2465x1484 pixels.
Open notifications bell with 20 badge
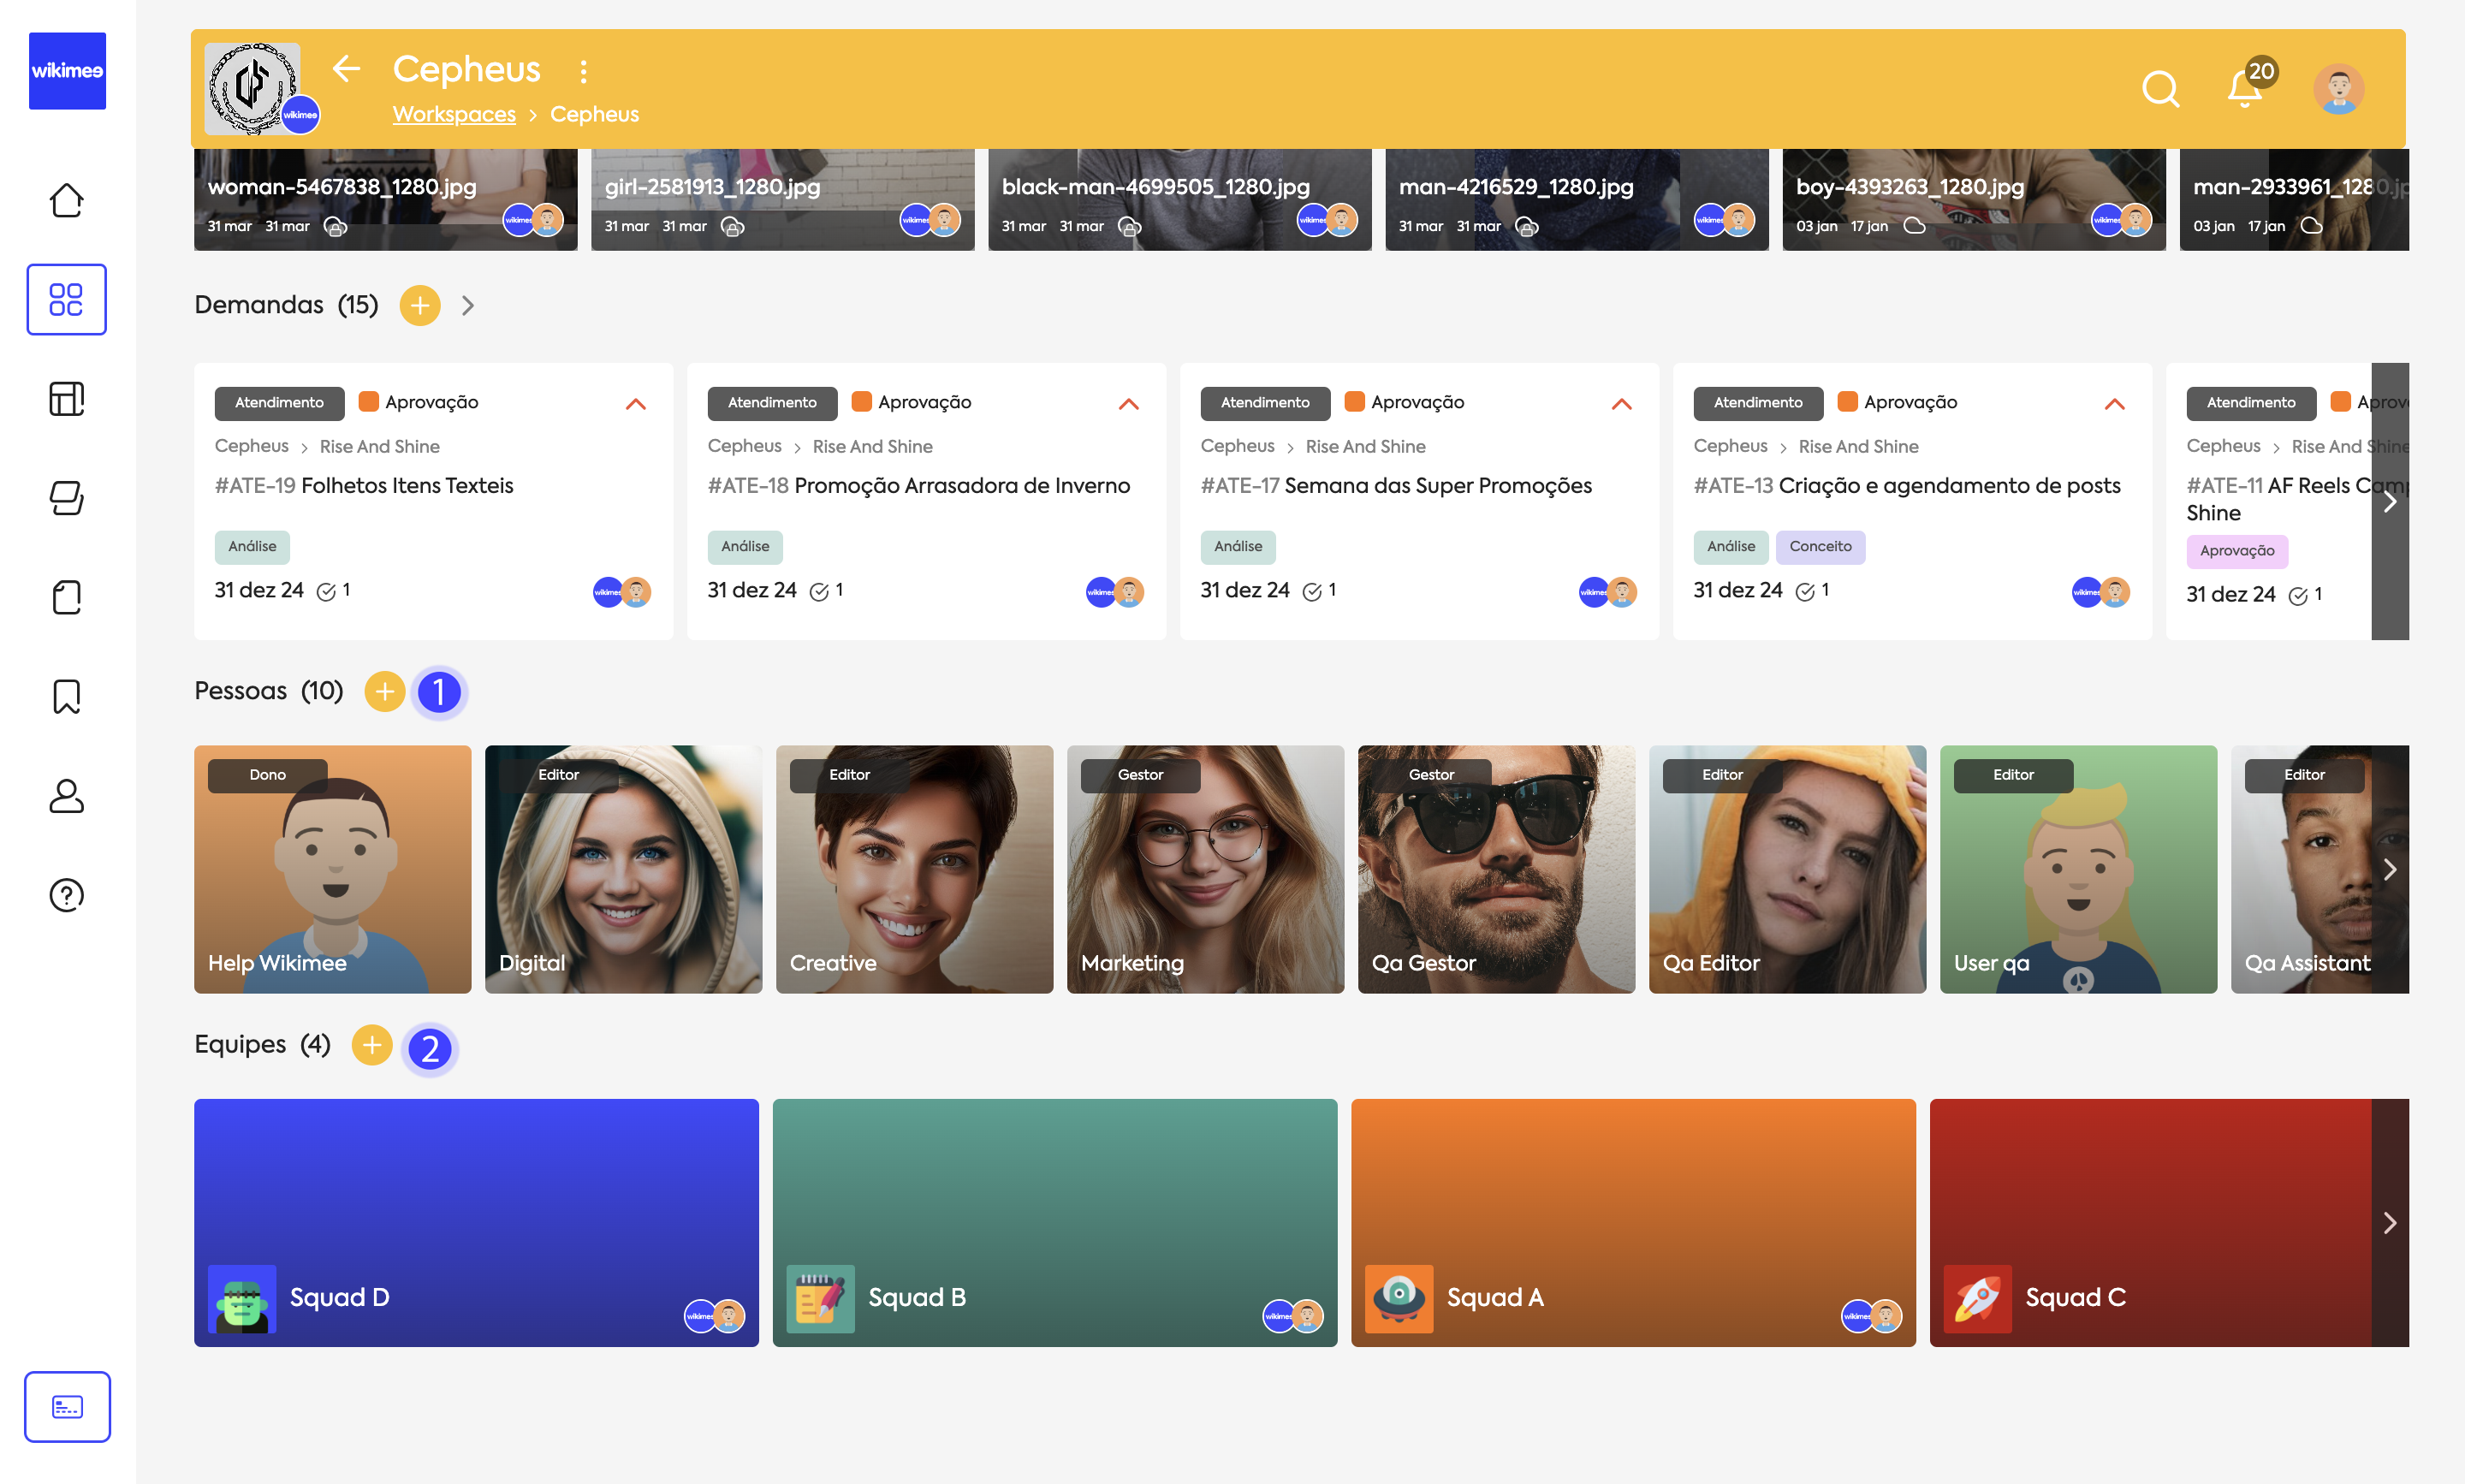point(2245,89)
